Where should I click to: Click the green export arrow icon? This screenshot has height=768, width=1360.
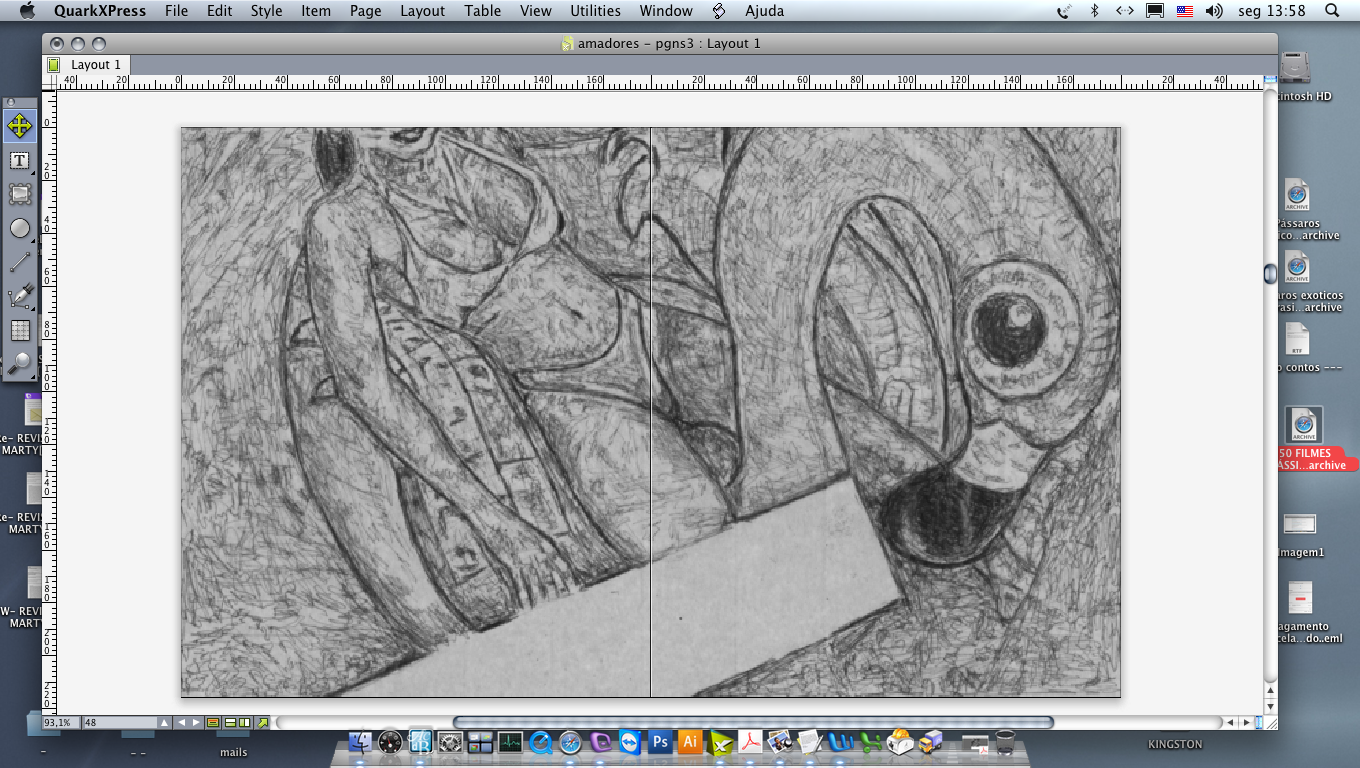(x=262, y=722)
